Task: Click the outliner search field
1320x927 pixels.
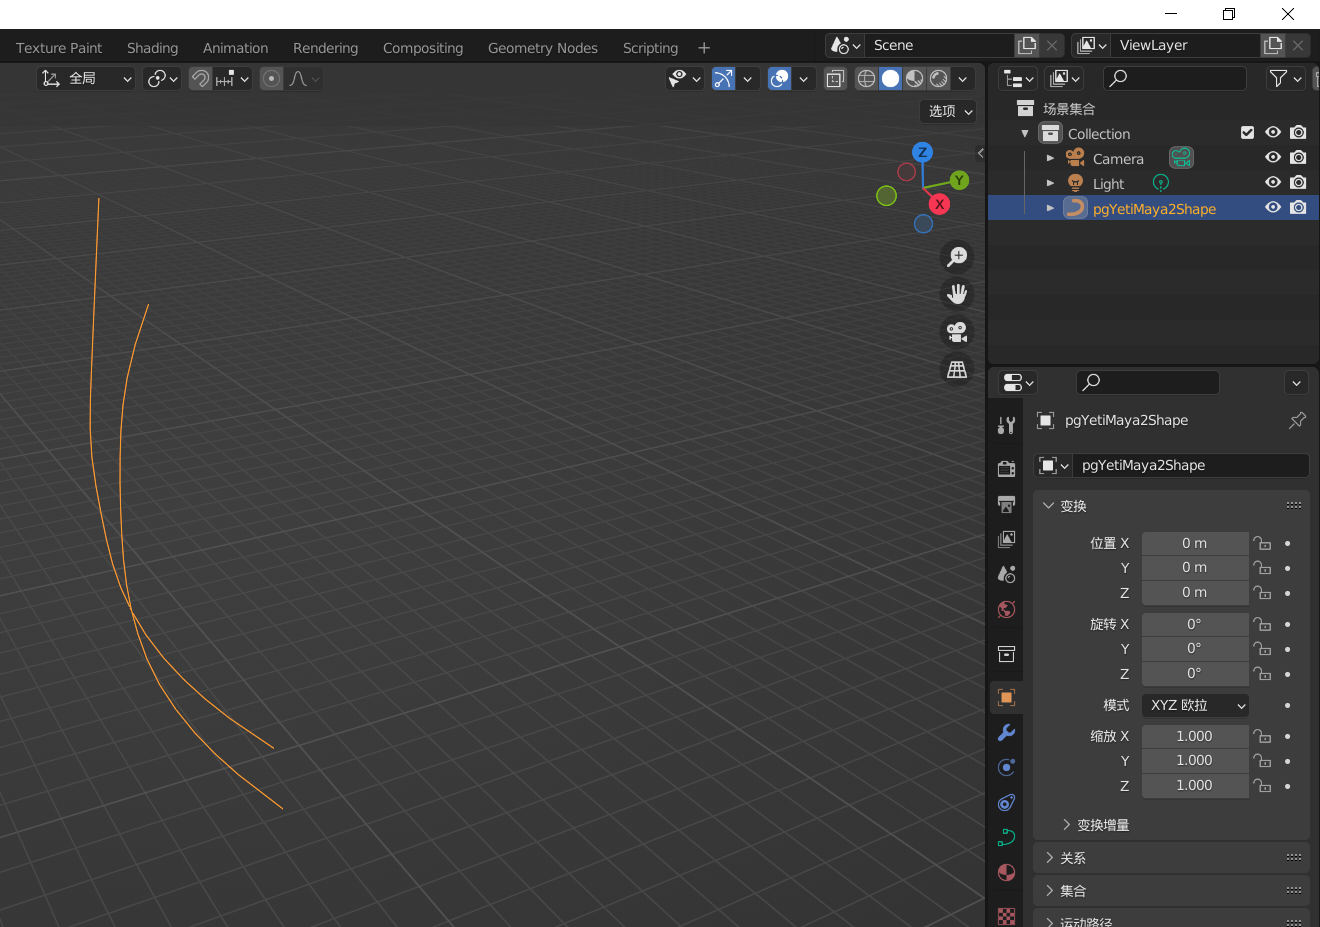Action: 1174,78
